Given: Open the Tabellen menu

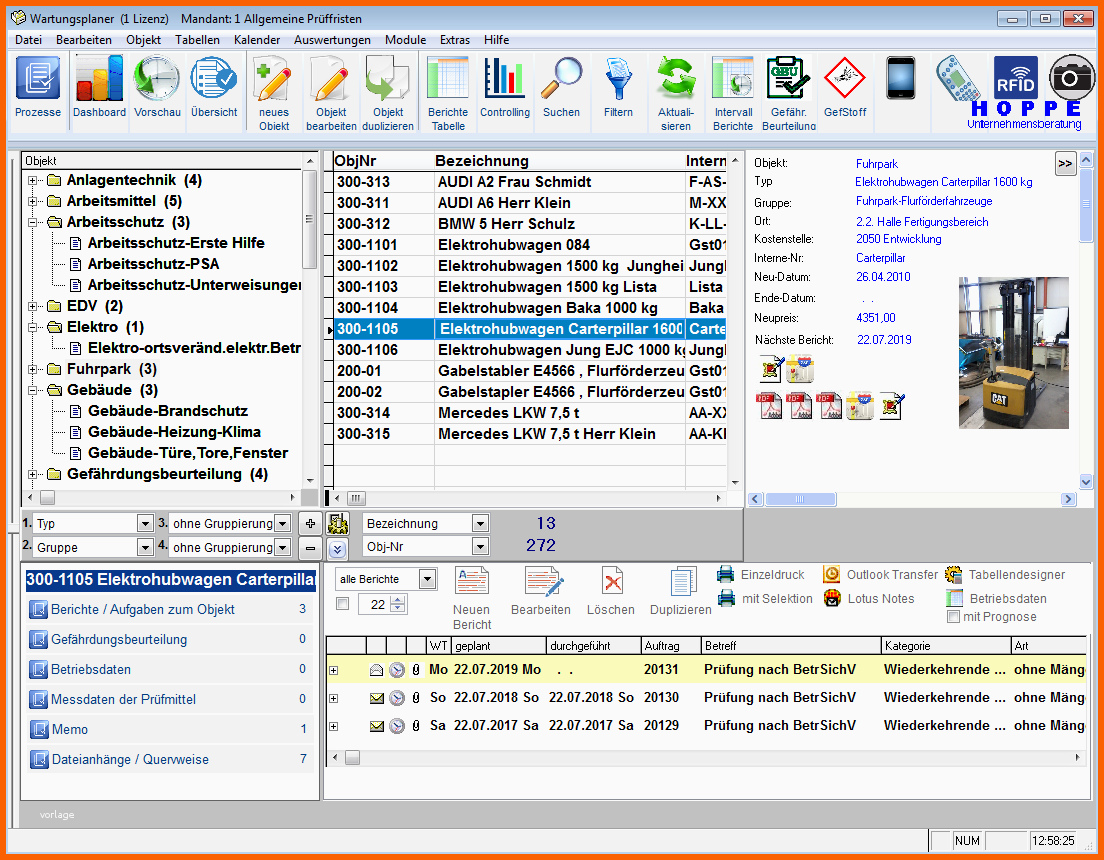Looking at the screenshot, I should 197,40.
